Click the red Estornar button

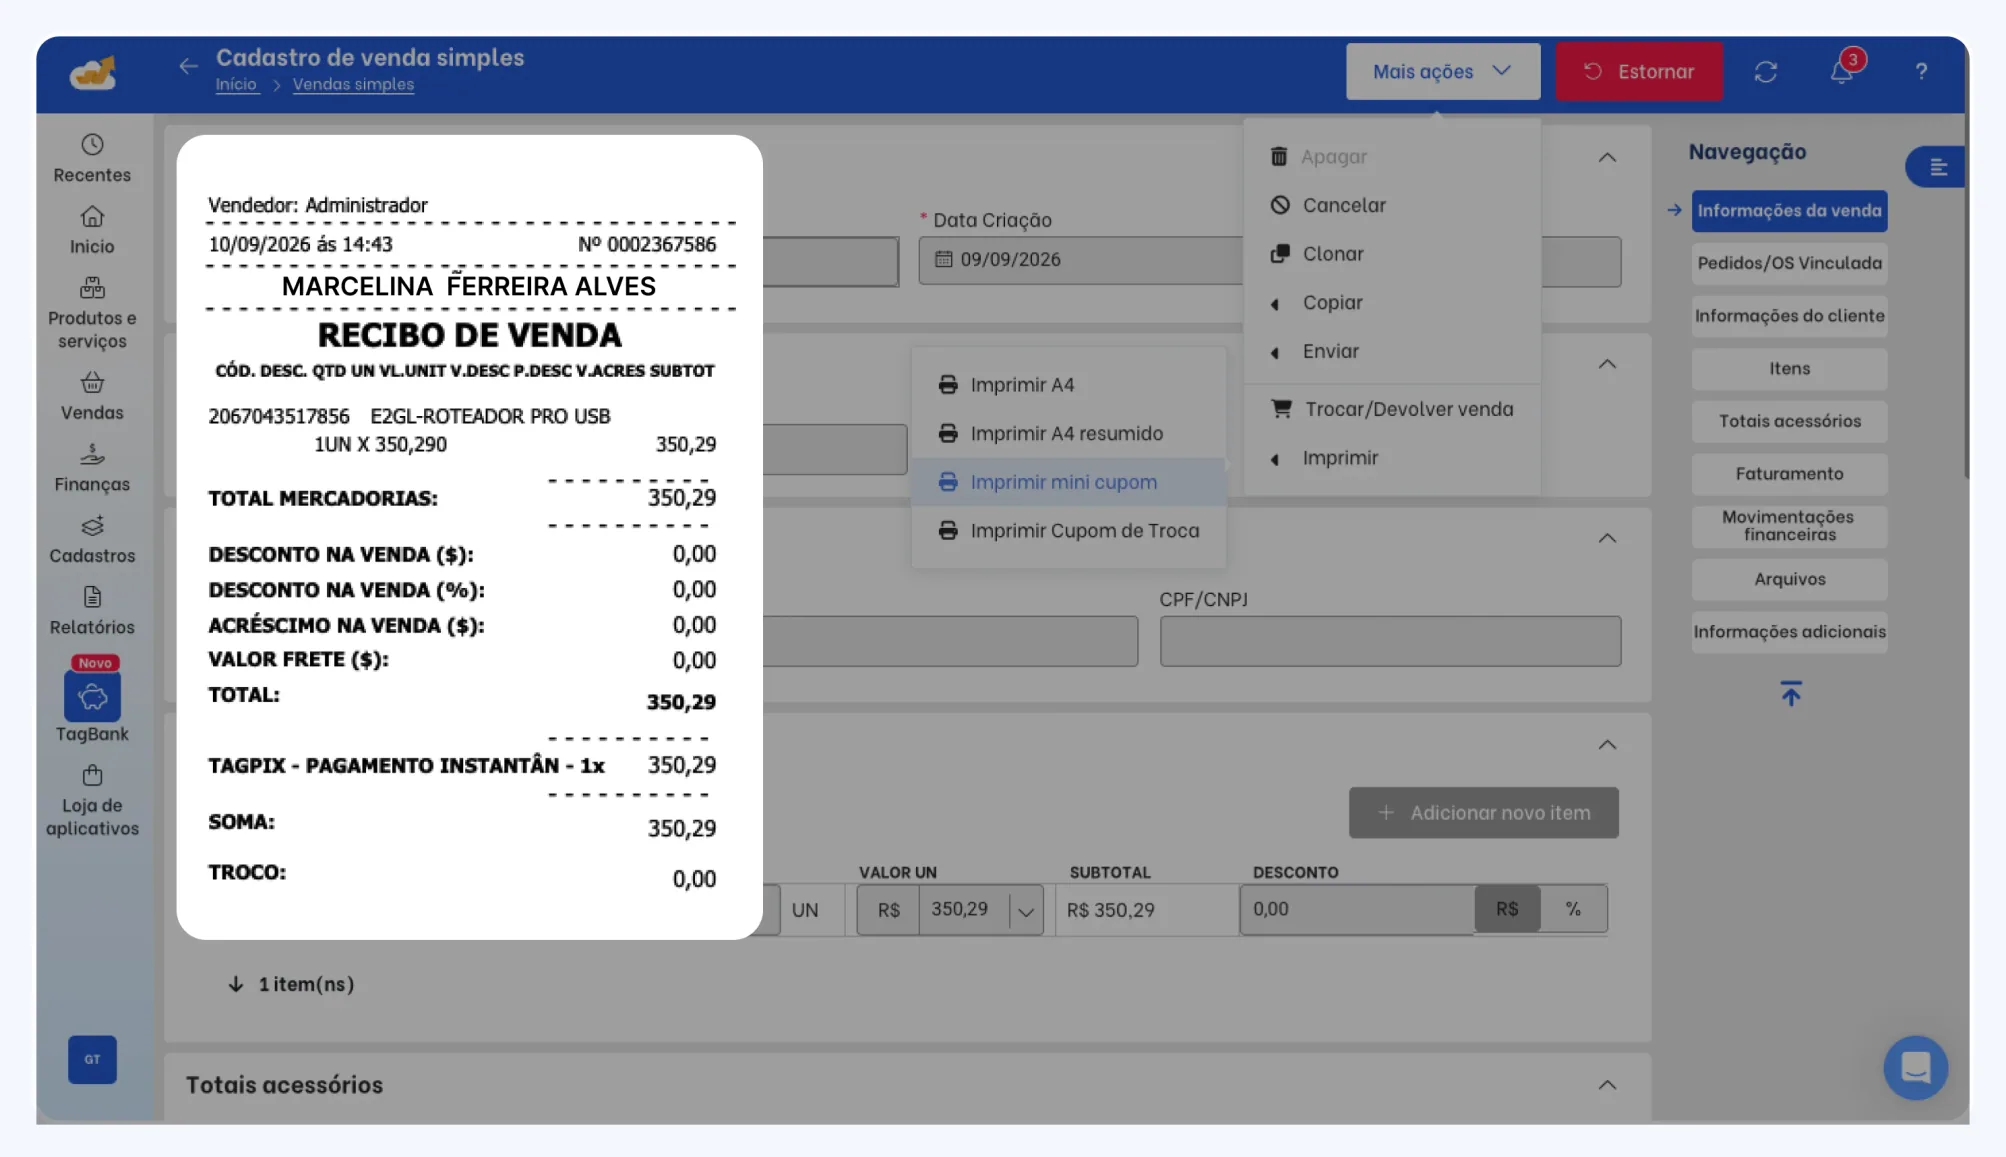point(1638,71)
